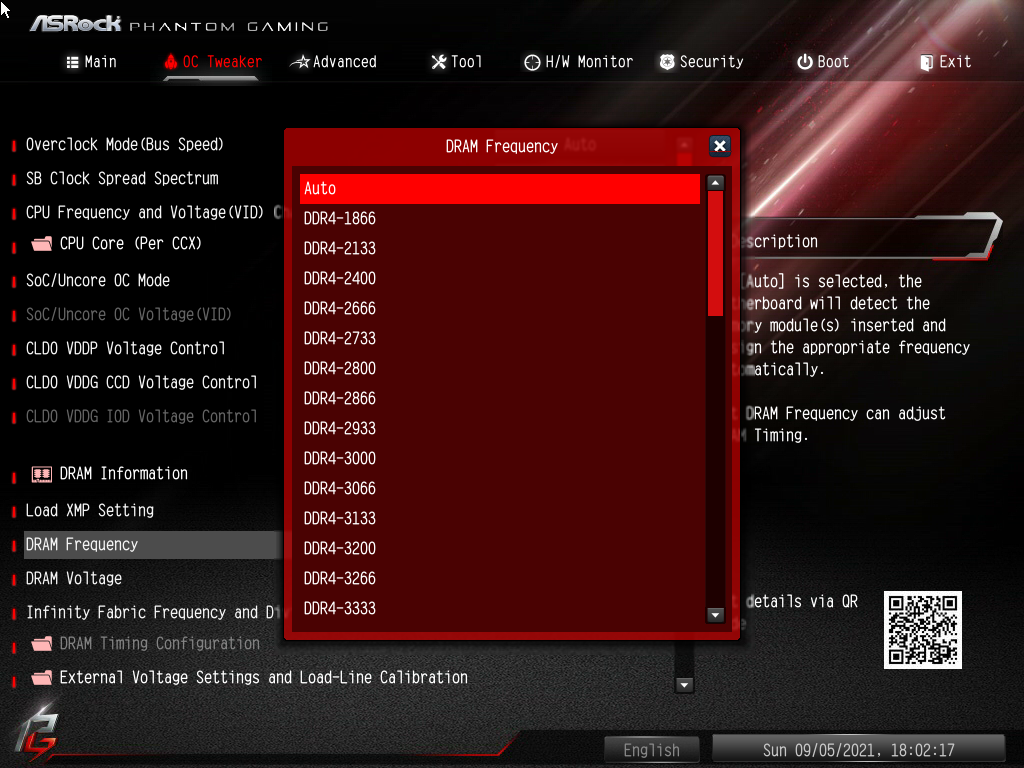Open the Security tab
Screen dimensions: 1024x768
(x=701, y=62)
